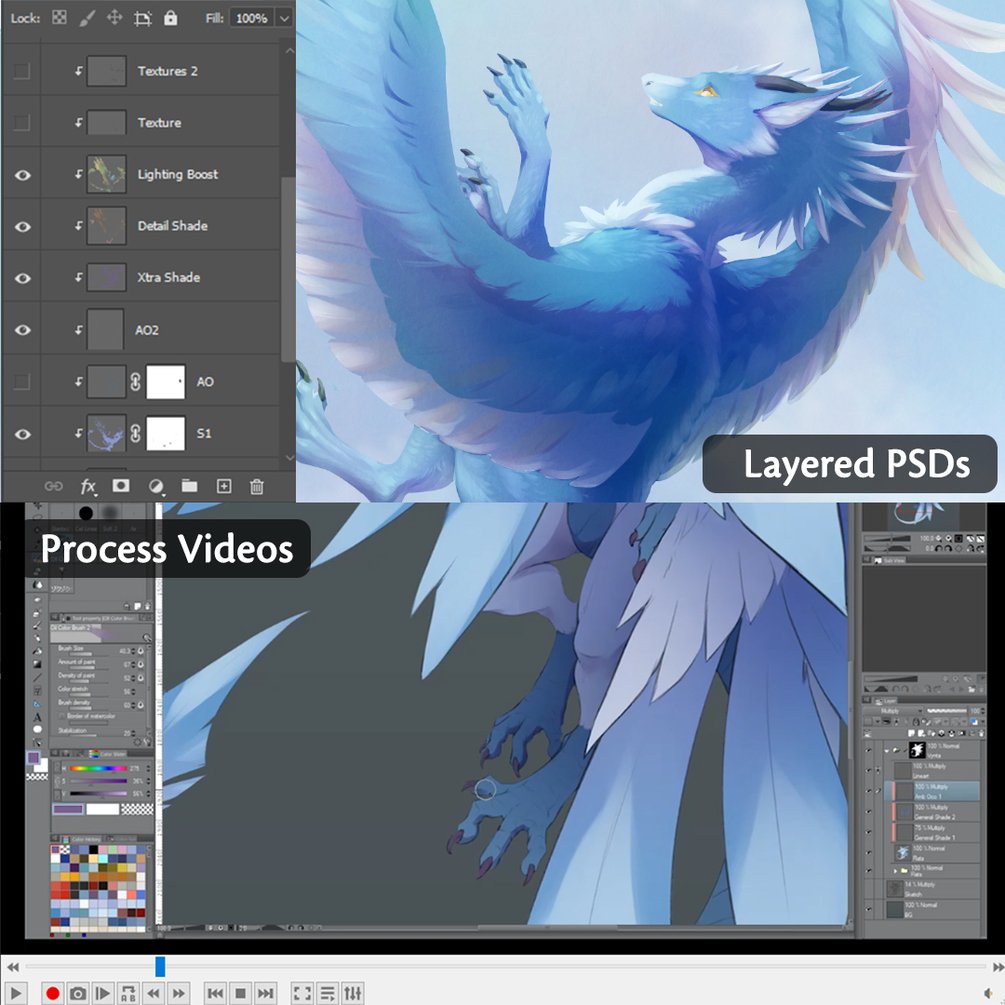Select the S1 layer mask thumbnail
The width and height of the screenshot is (1005, 1005).
pos(166,433)
